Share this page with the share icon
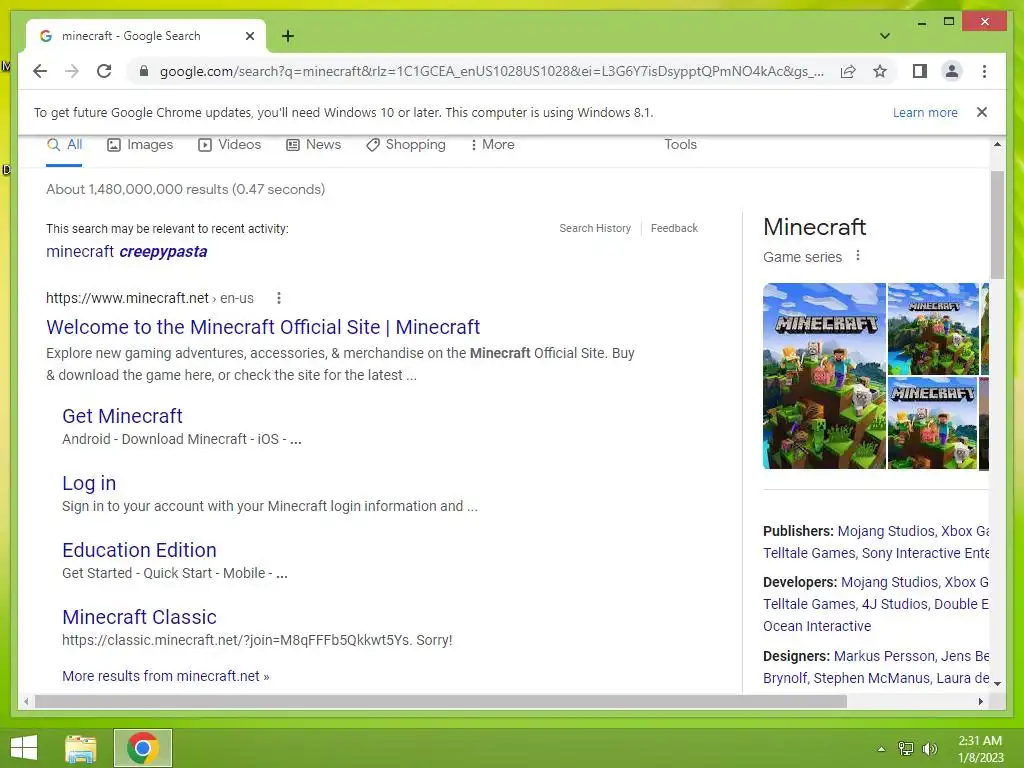This screenshot has height=768, width=1024. pyautogui.click(x=848, y=71)
